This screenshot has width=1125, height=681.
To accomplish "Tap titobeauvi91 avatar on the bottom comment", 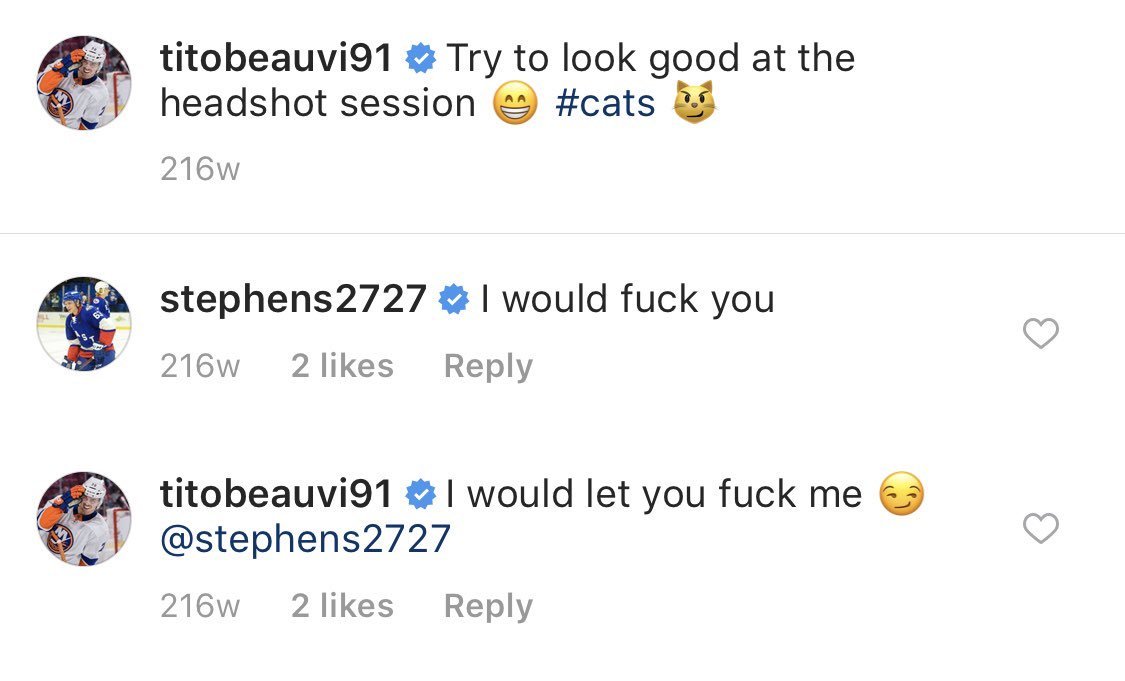I will coord(84,519).
